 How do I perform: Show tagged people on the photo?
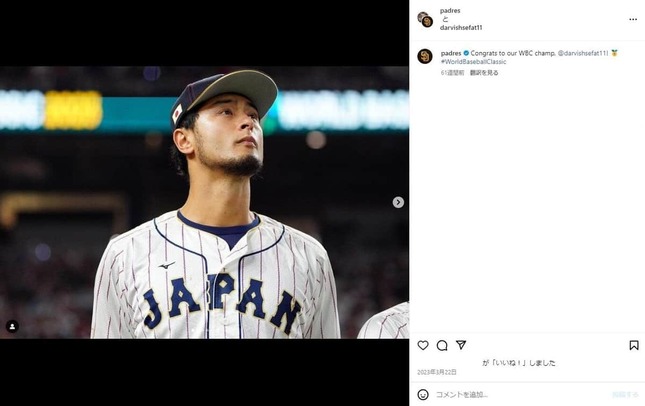coord(12,326)
